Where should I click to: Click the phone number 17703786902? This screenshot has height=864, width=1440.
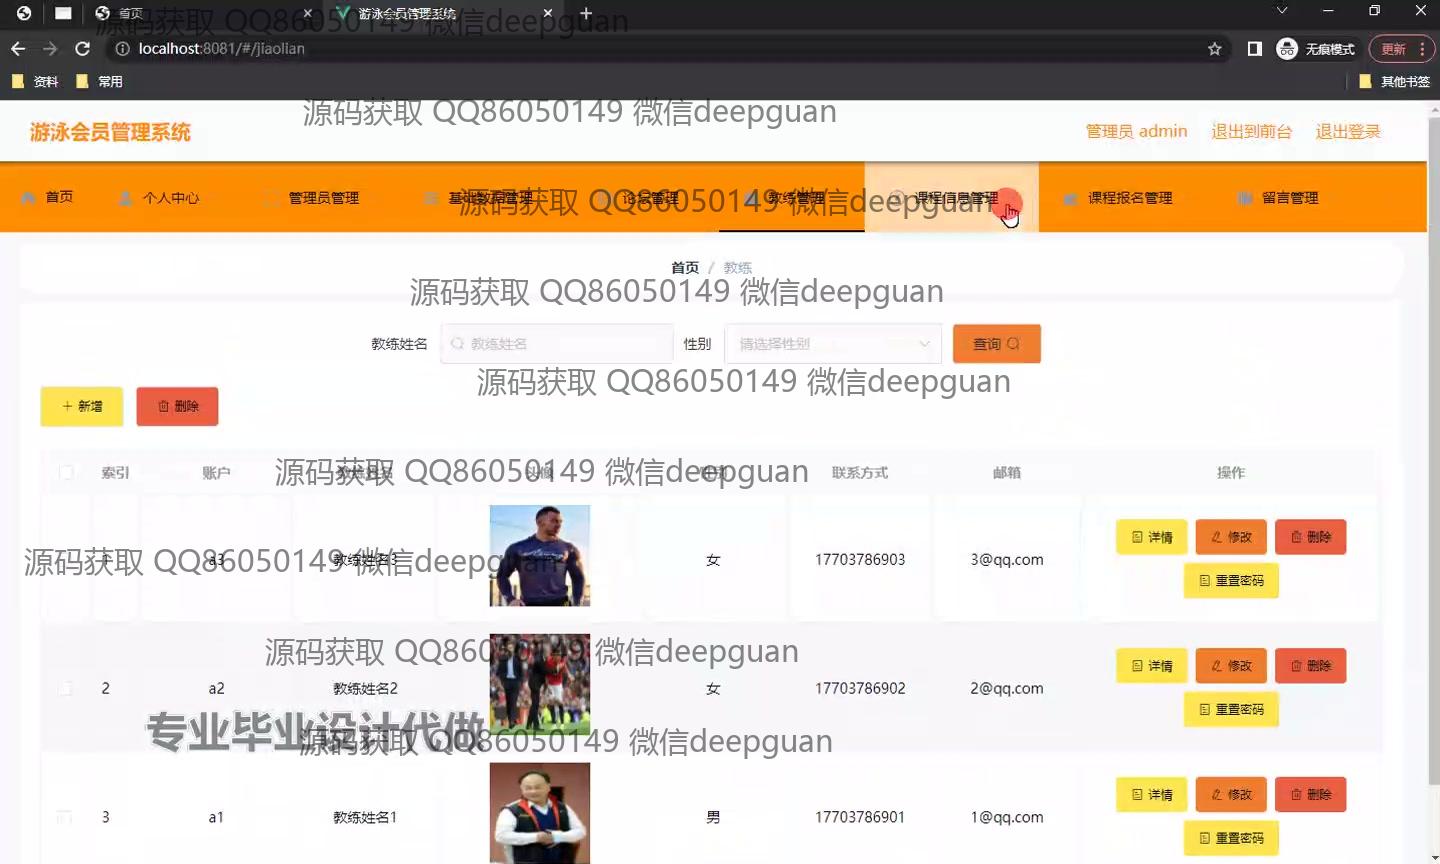tap(860, 688)
